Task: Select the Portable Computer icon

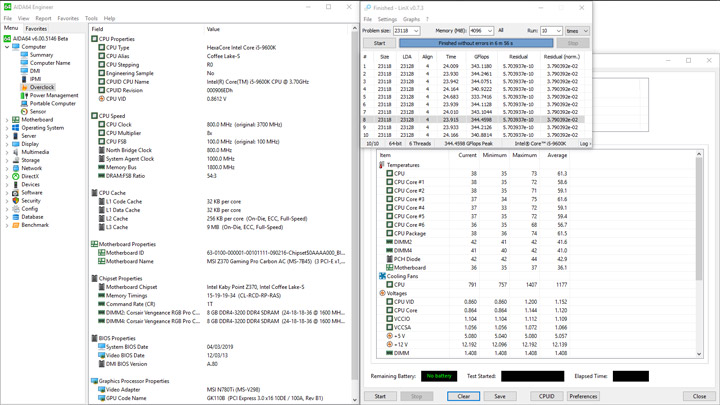Action: 24,103
